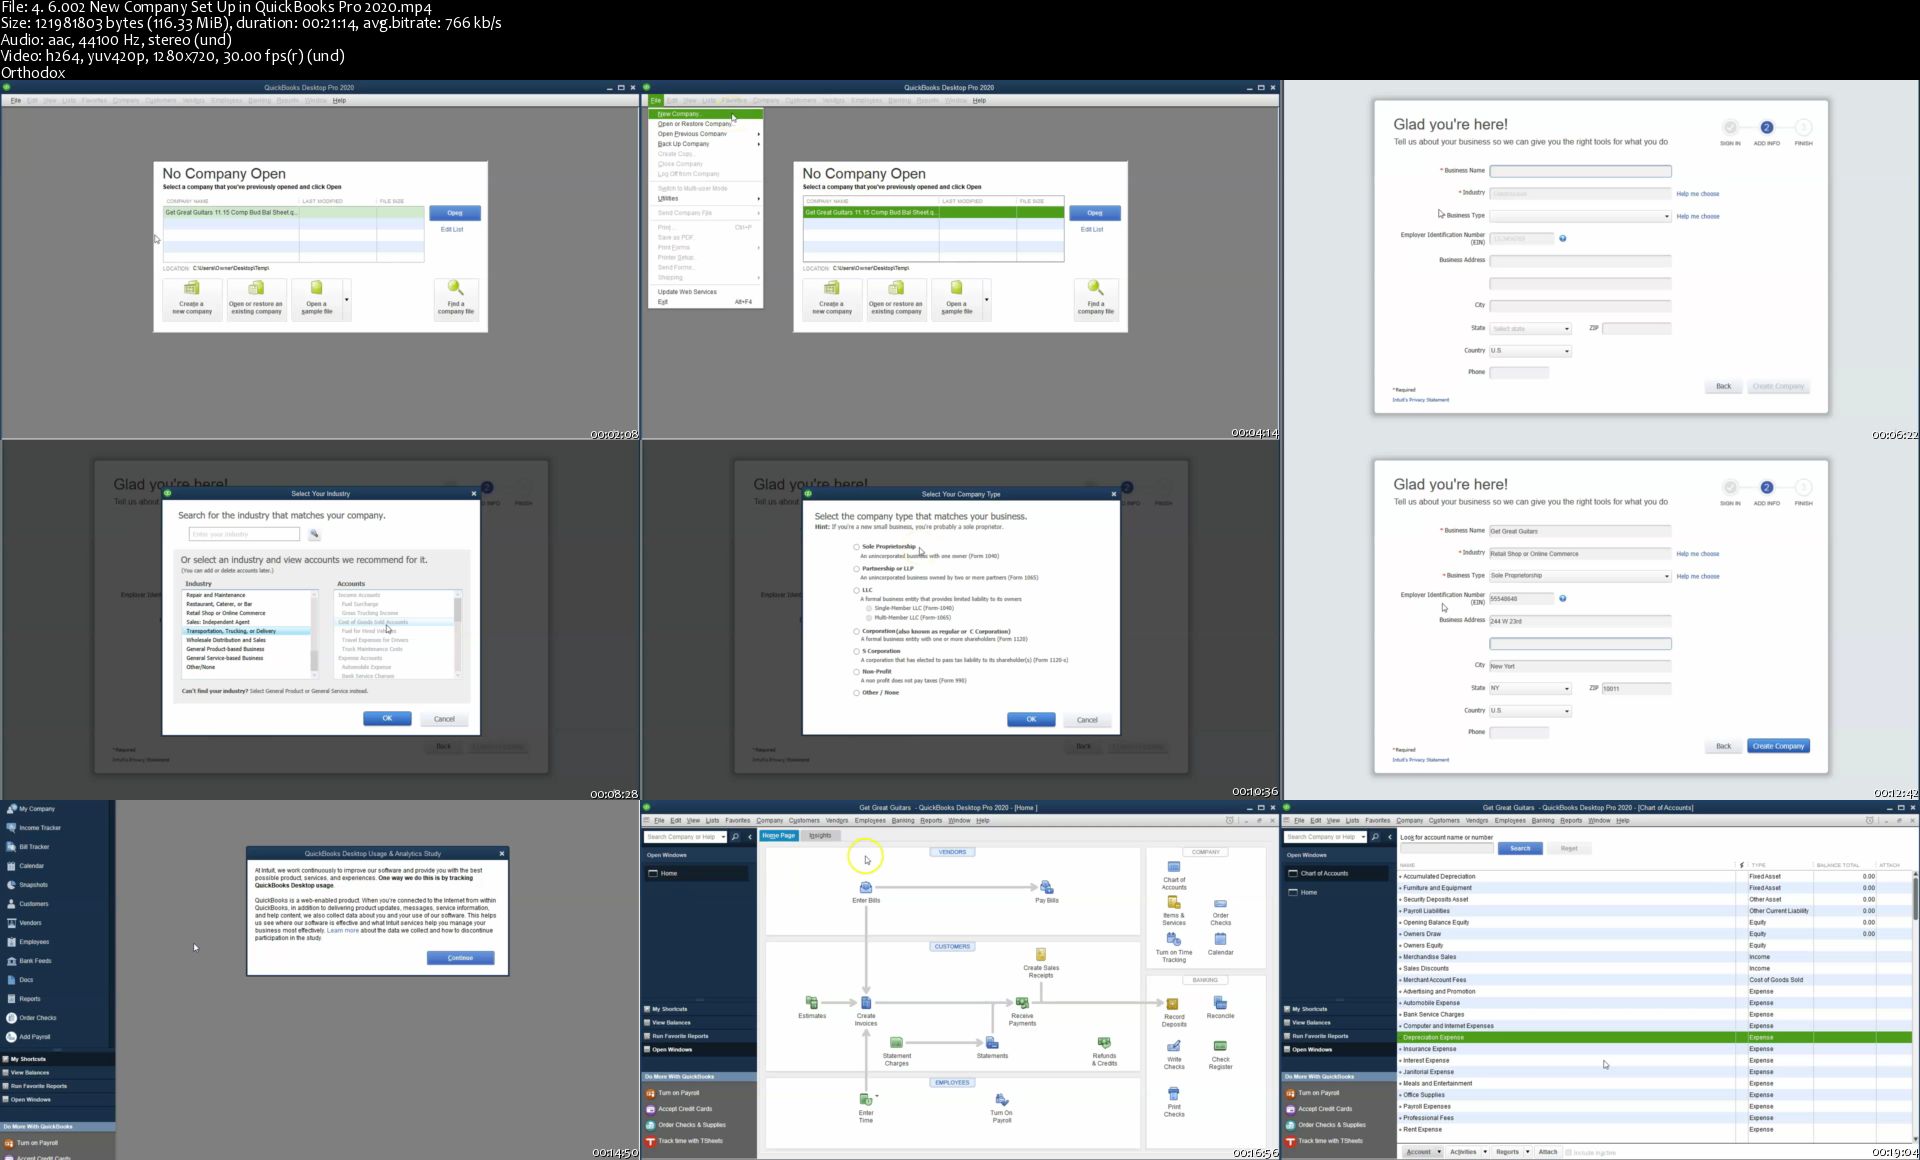Expand the Back Up Company submenu

pyautogui.click(x=706, y=144)
